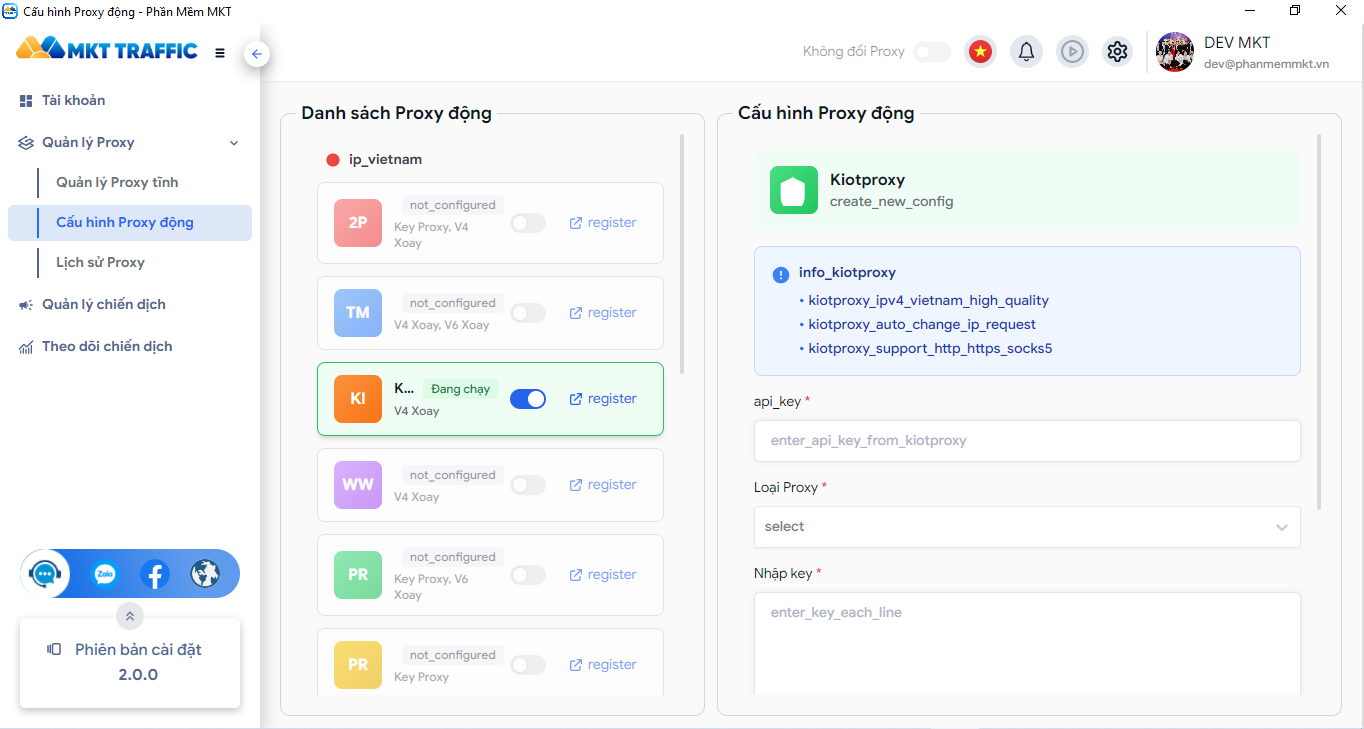
Task: Click register link for TM proxy
Action: click(603, 313)
